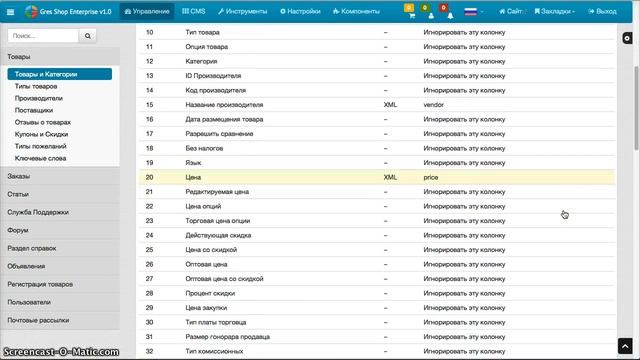Expand the Форум sidebar section
Screen dimensions: 640x360
coord(60,230)
